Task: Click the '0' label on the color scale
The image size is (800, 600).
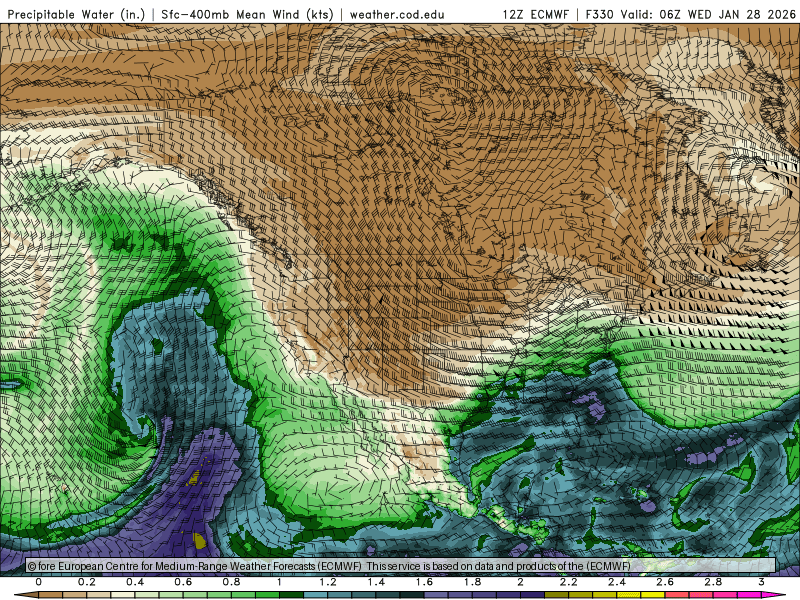Action: point(39,582)
